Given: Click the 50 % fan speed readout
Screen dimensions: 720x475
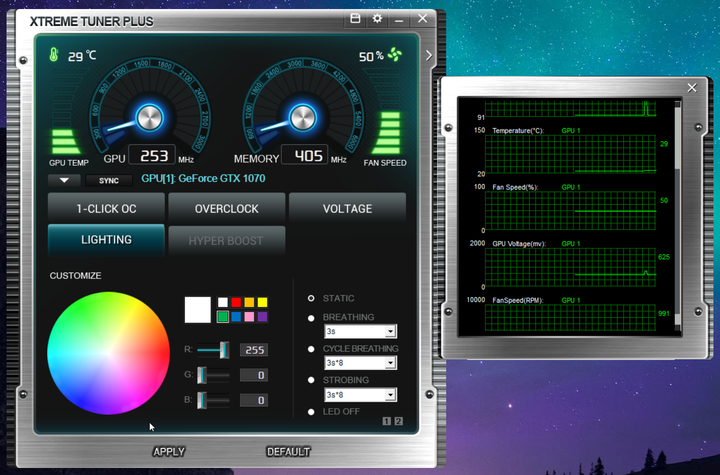Looking at the screenshot, I should tap(371, 56).
